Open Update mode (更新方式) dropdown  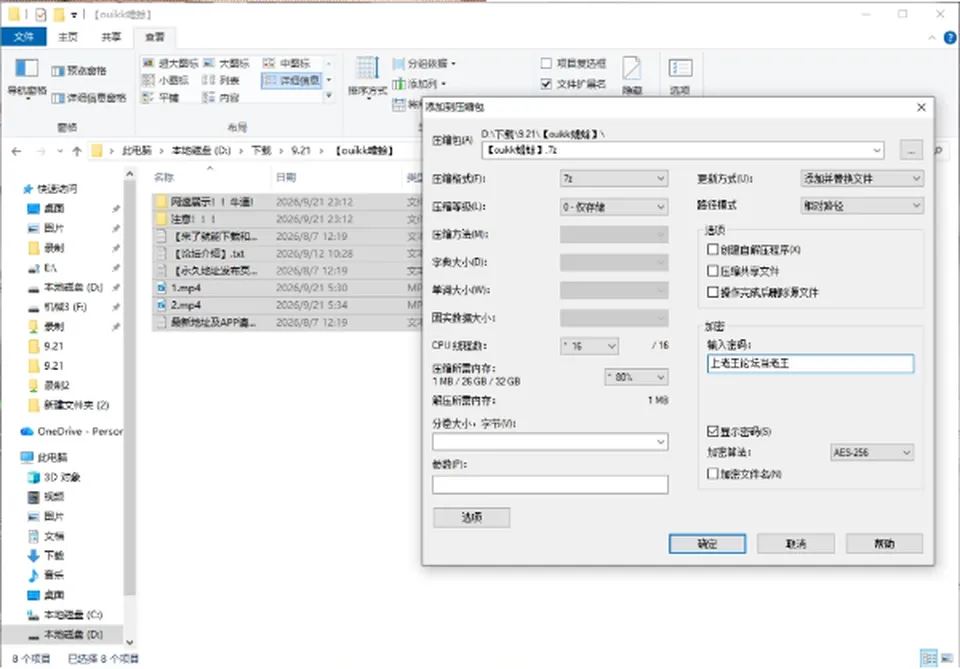tap(862, 178)
